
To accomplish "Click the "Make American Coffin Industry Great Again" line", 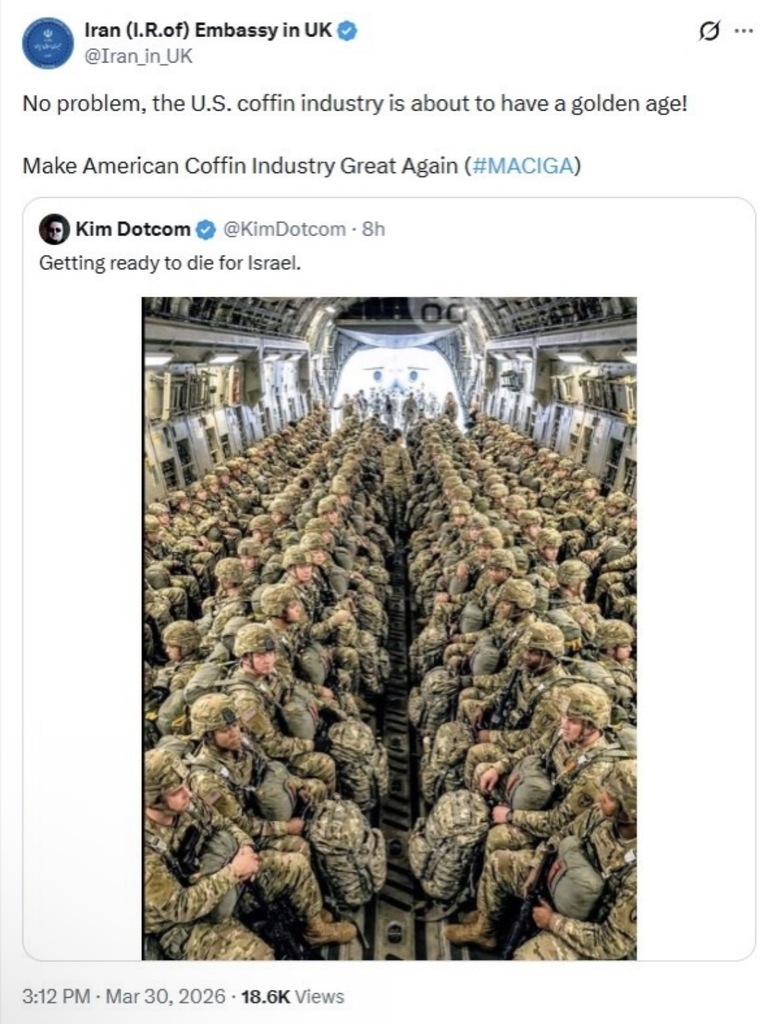I will 240,166.
